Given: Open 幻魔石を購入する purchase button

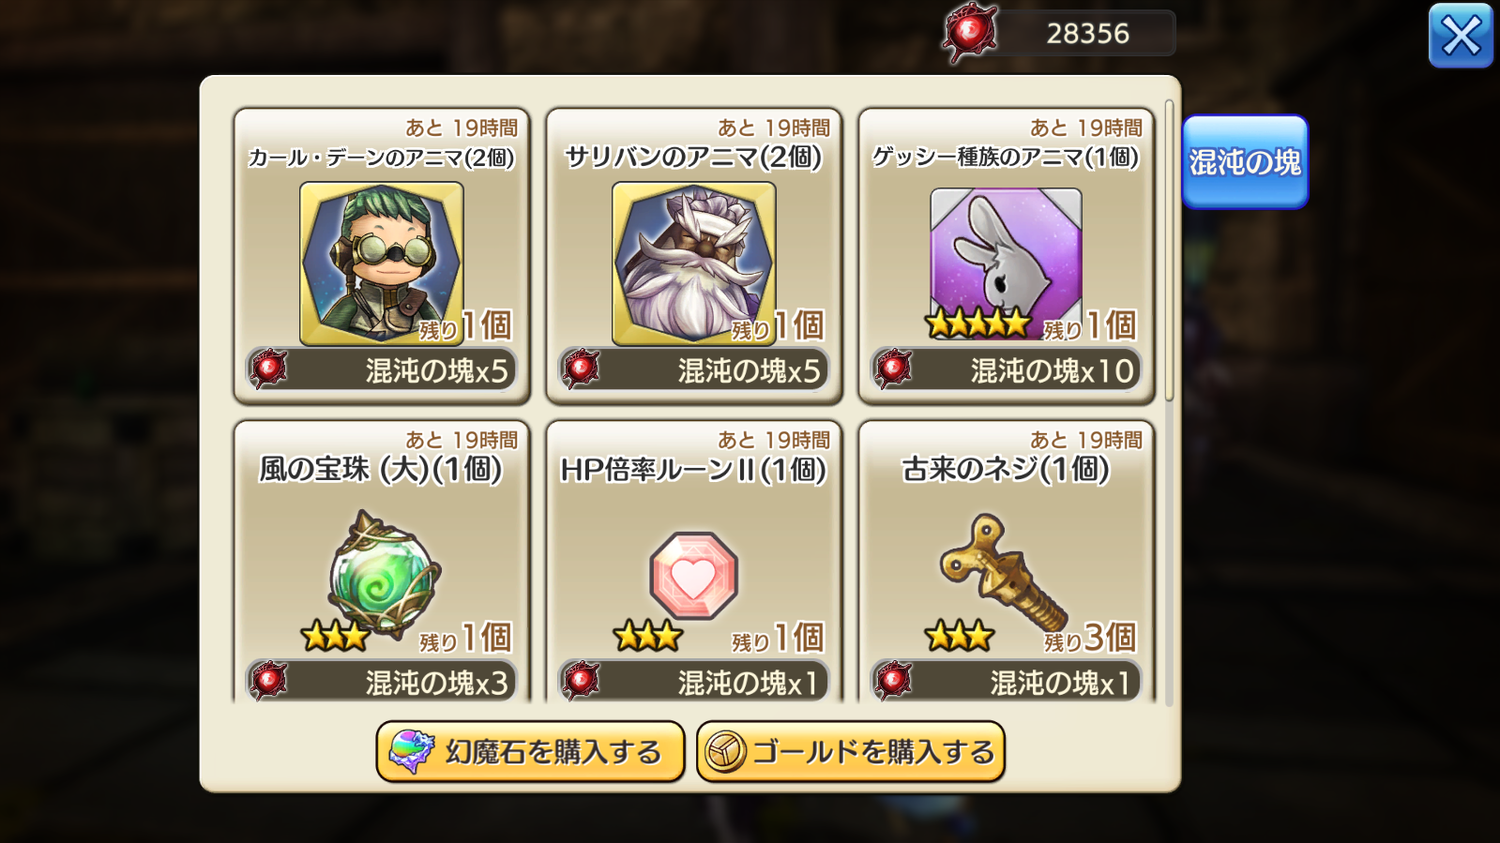Looking at the screenshot, I should click(x=530, y=752).
